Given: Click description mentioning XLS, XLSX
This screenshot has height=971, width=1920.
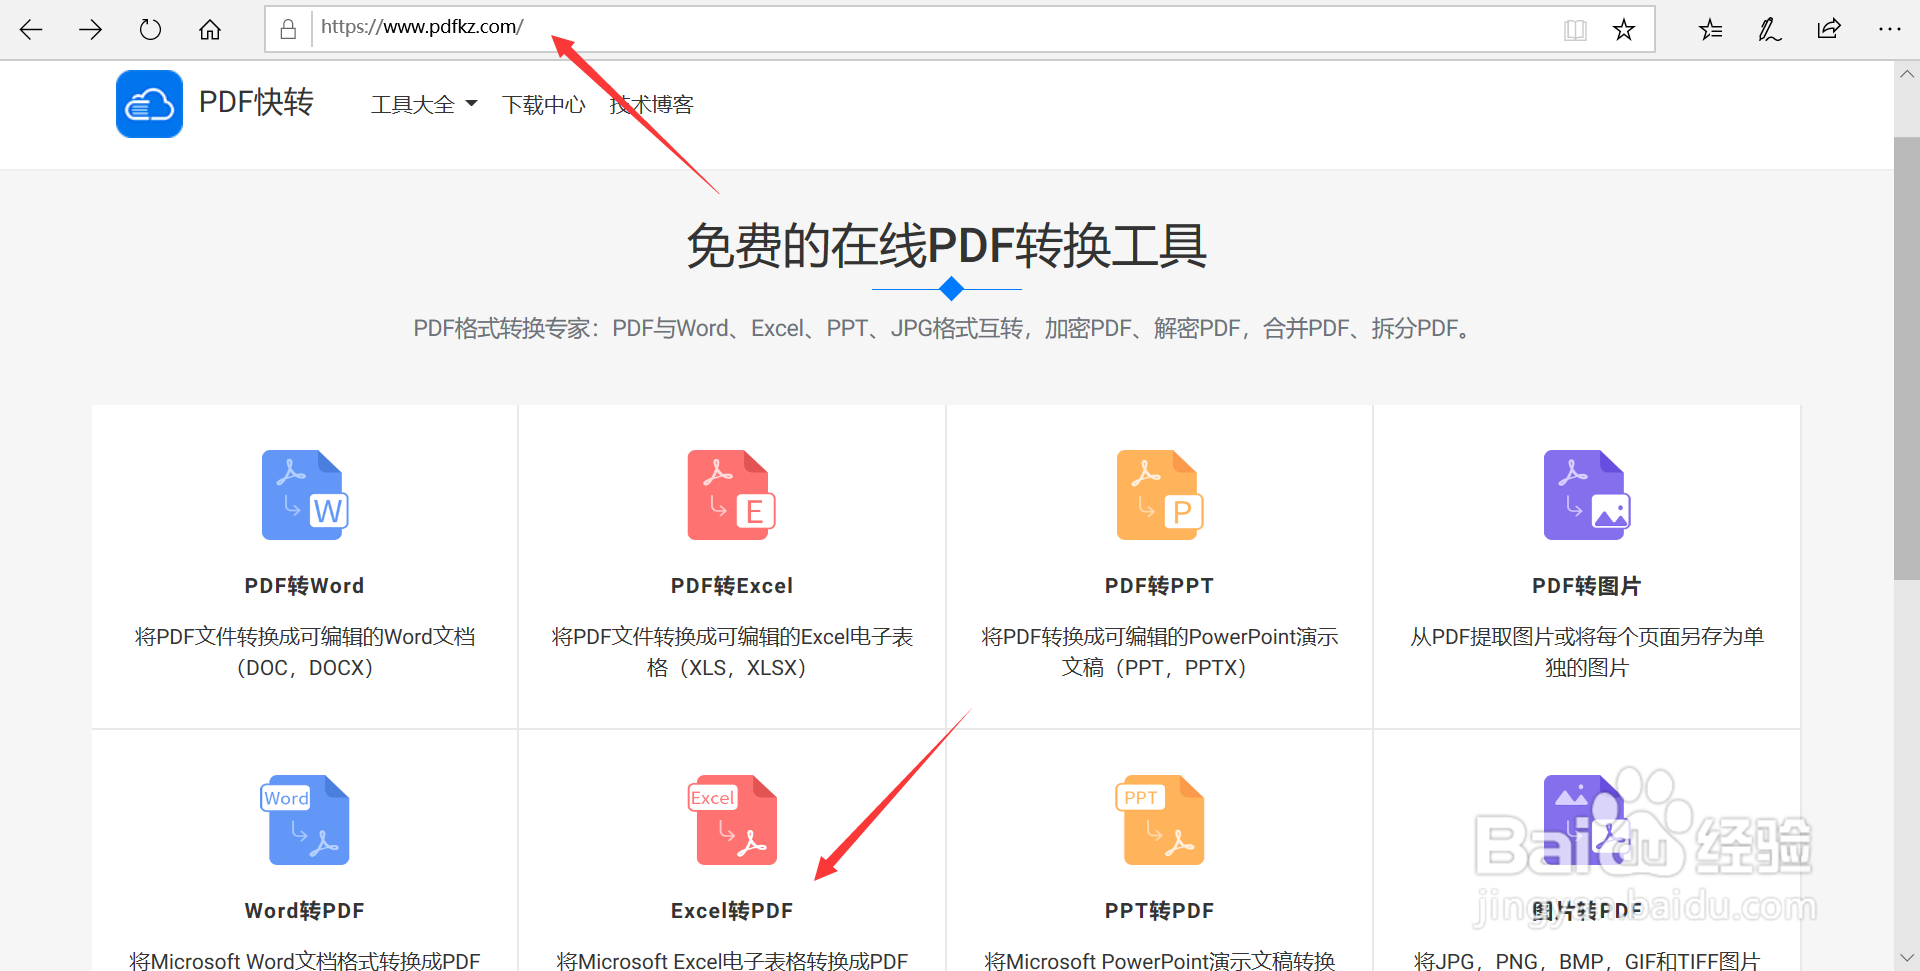Looking at the screenshot, I should click(732, 652).
